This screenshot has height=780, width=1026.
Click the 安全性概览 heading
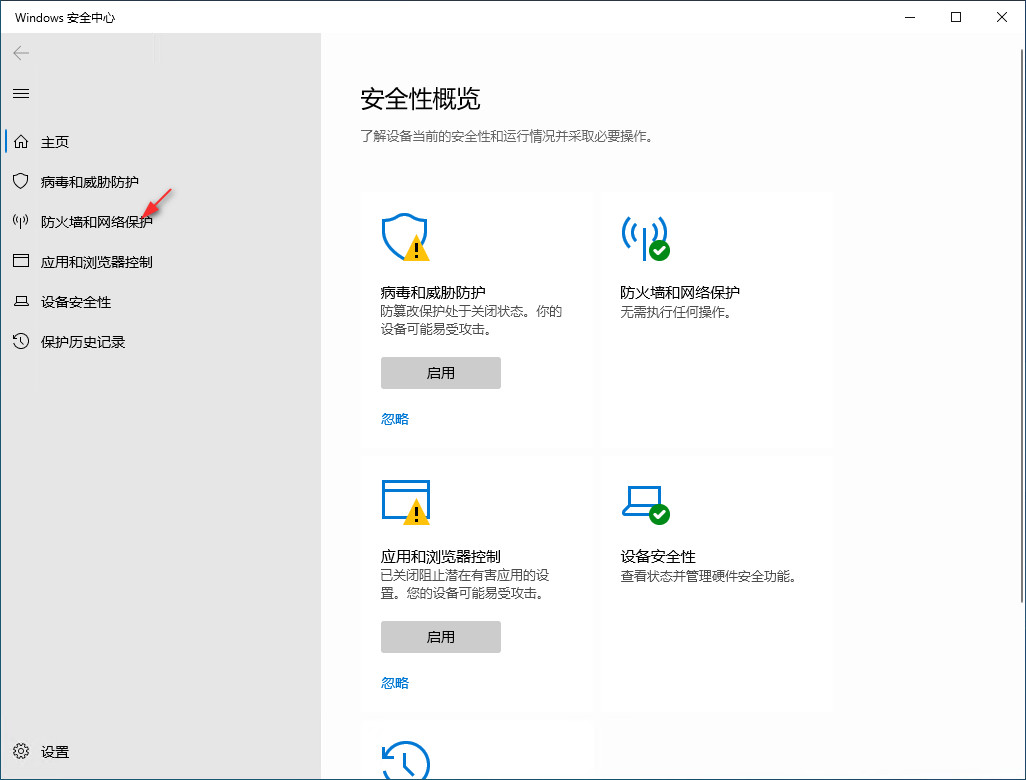pyautogui.click(x=420, y=99)
